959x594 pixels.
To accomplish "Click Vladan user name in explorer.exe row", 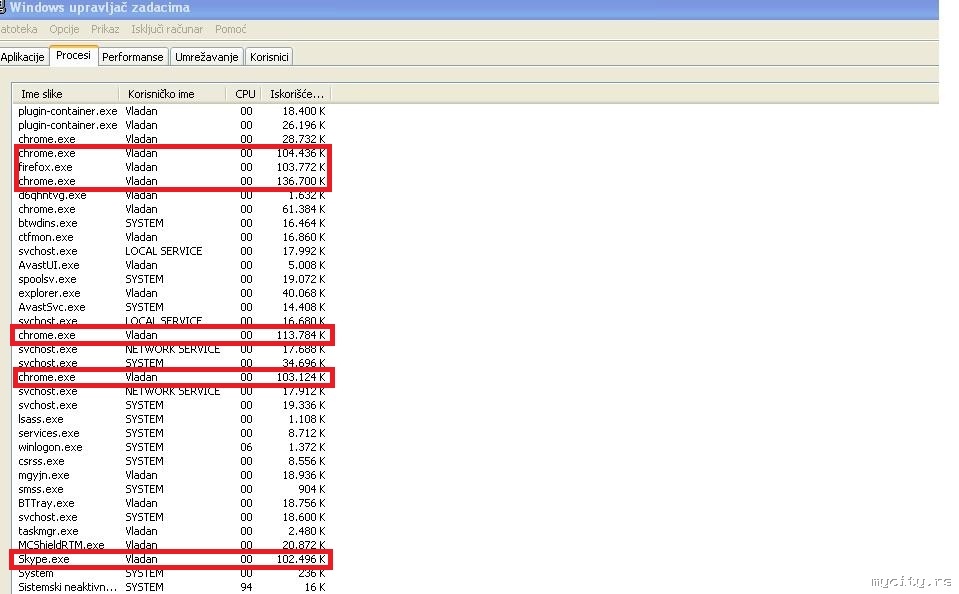I will [x=141, y=294].
